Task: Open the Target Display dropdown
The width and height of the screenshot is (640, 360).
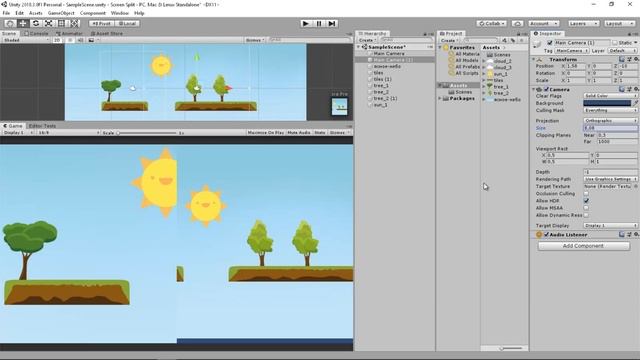Action: click(x=611, y=225)
